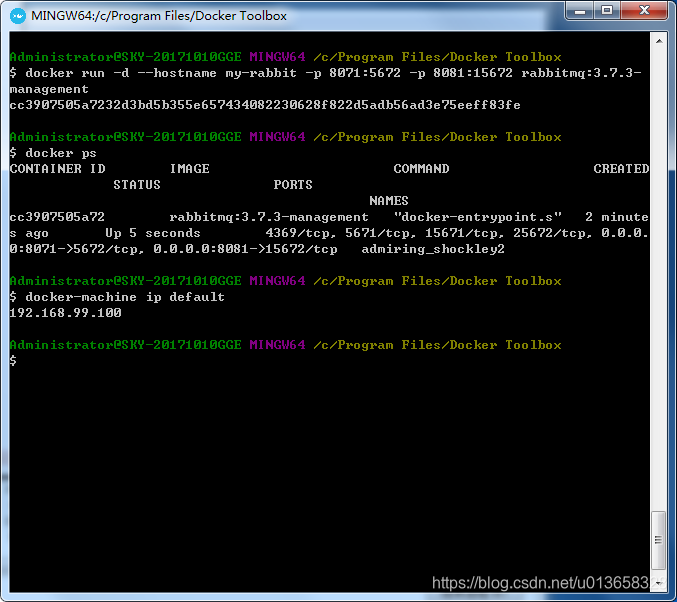The height and width of the screenshot is (602, 677).
Task: Click the word 'management' on the wrapped command line
Action: [49, 89]
